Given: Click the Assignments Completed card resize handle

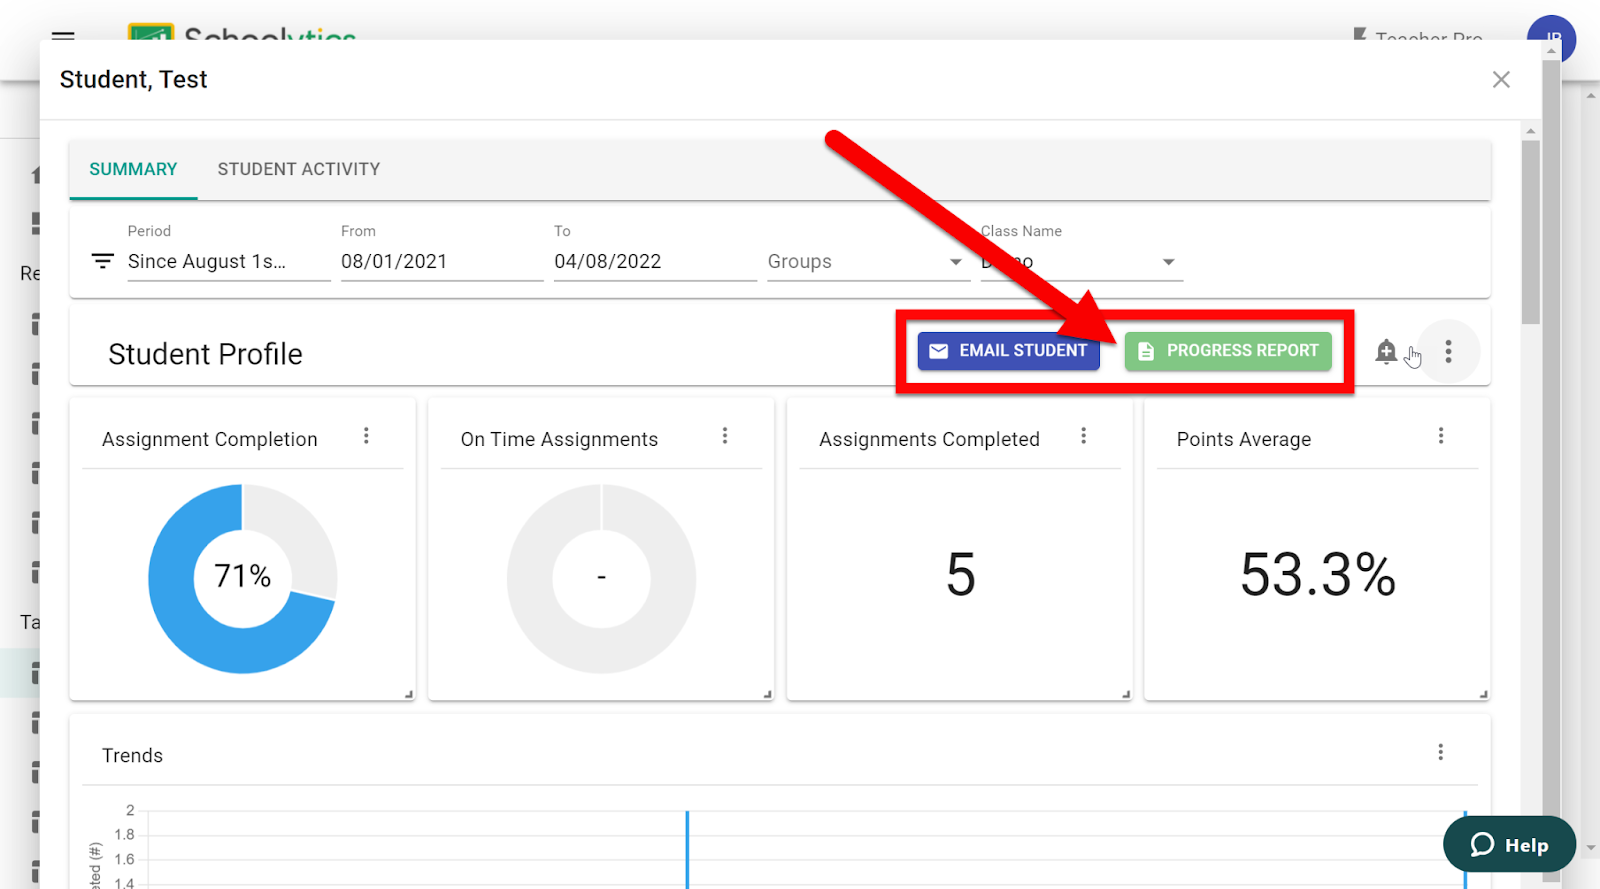Looking at the screenshot, I should tap(1126, 694).
